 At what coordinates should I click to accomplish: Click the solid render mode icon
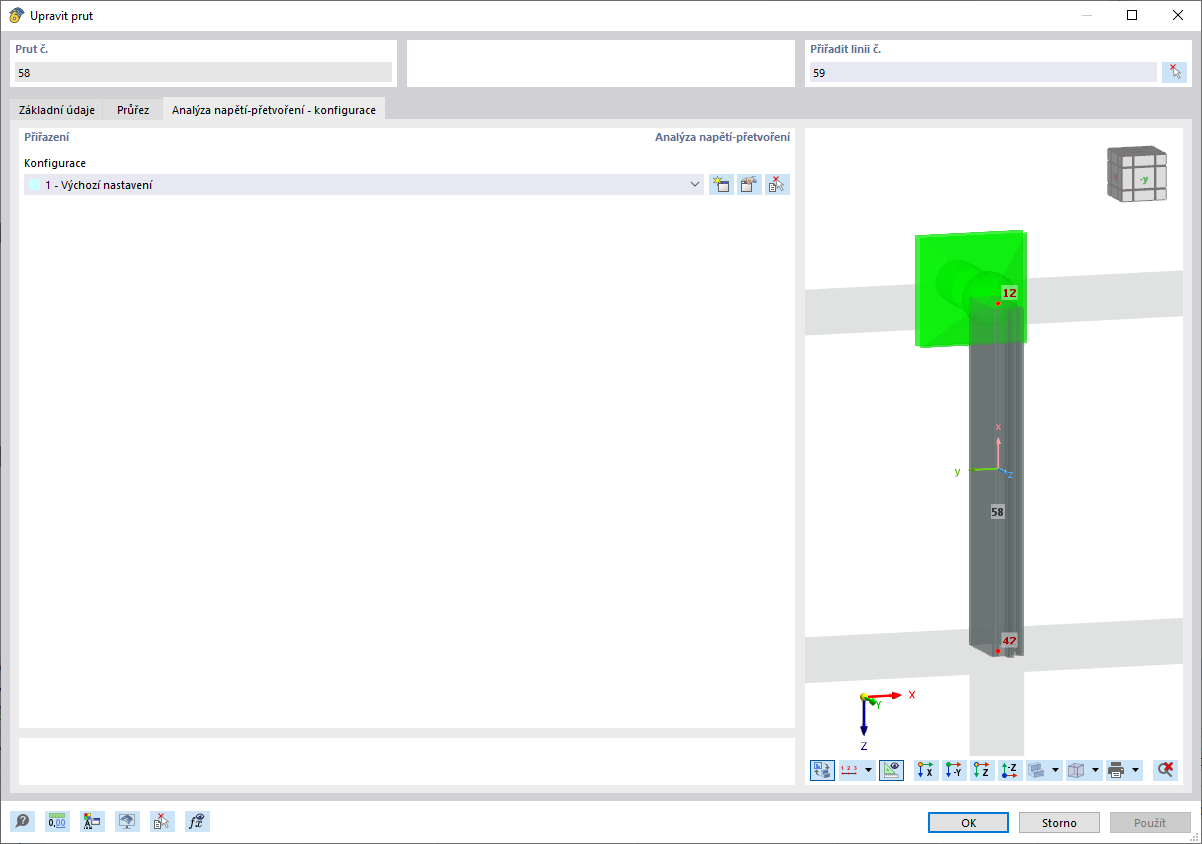pos(1037,770)
